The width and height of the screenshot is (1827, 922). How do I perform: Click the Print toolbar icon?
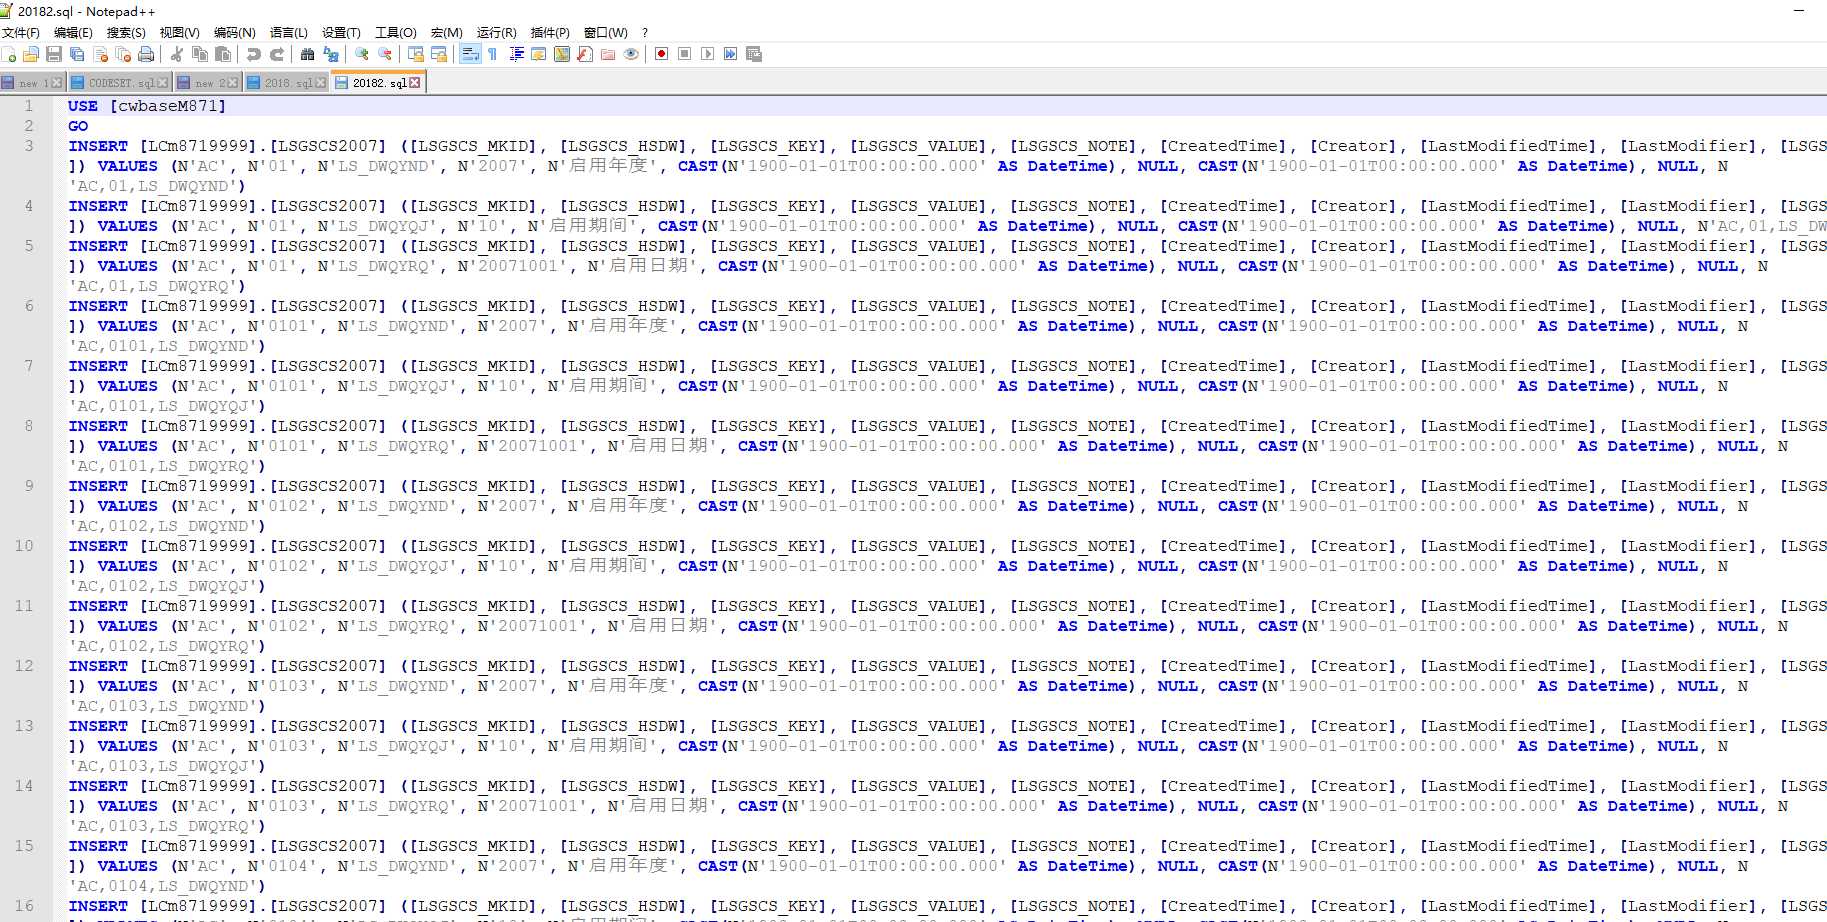146,54
